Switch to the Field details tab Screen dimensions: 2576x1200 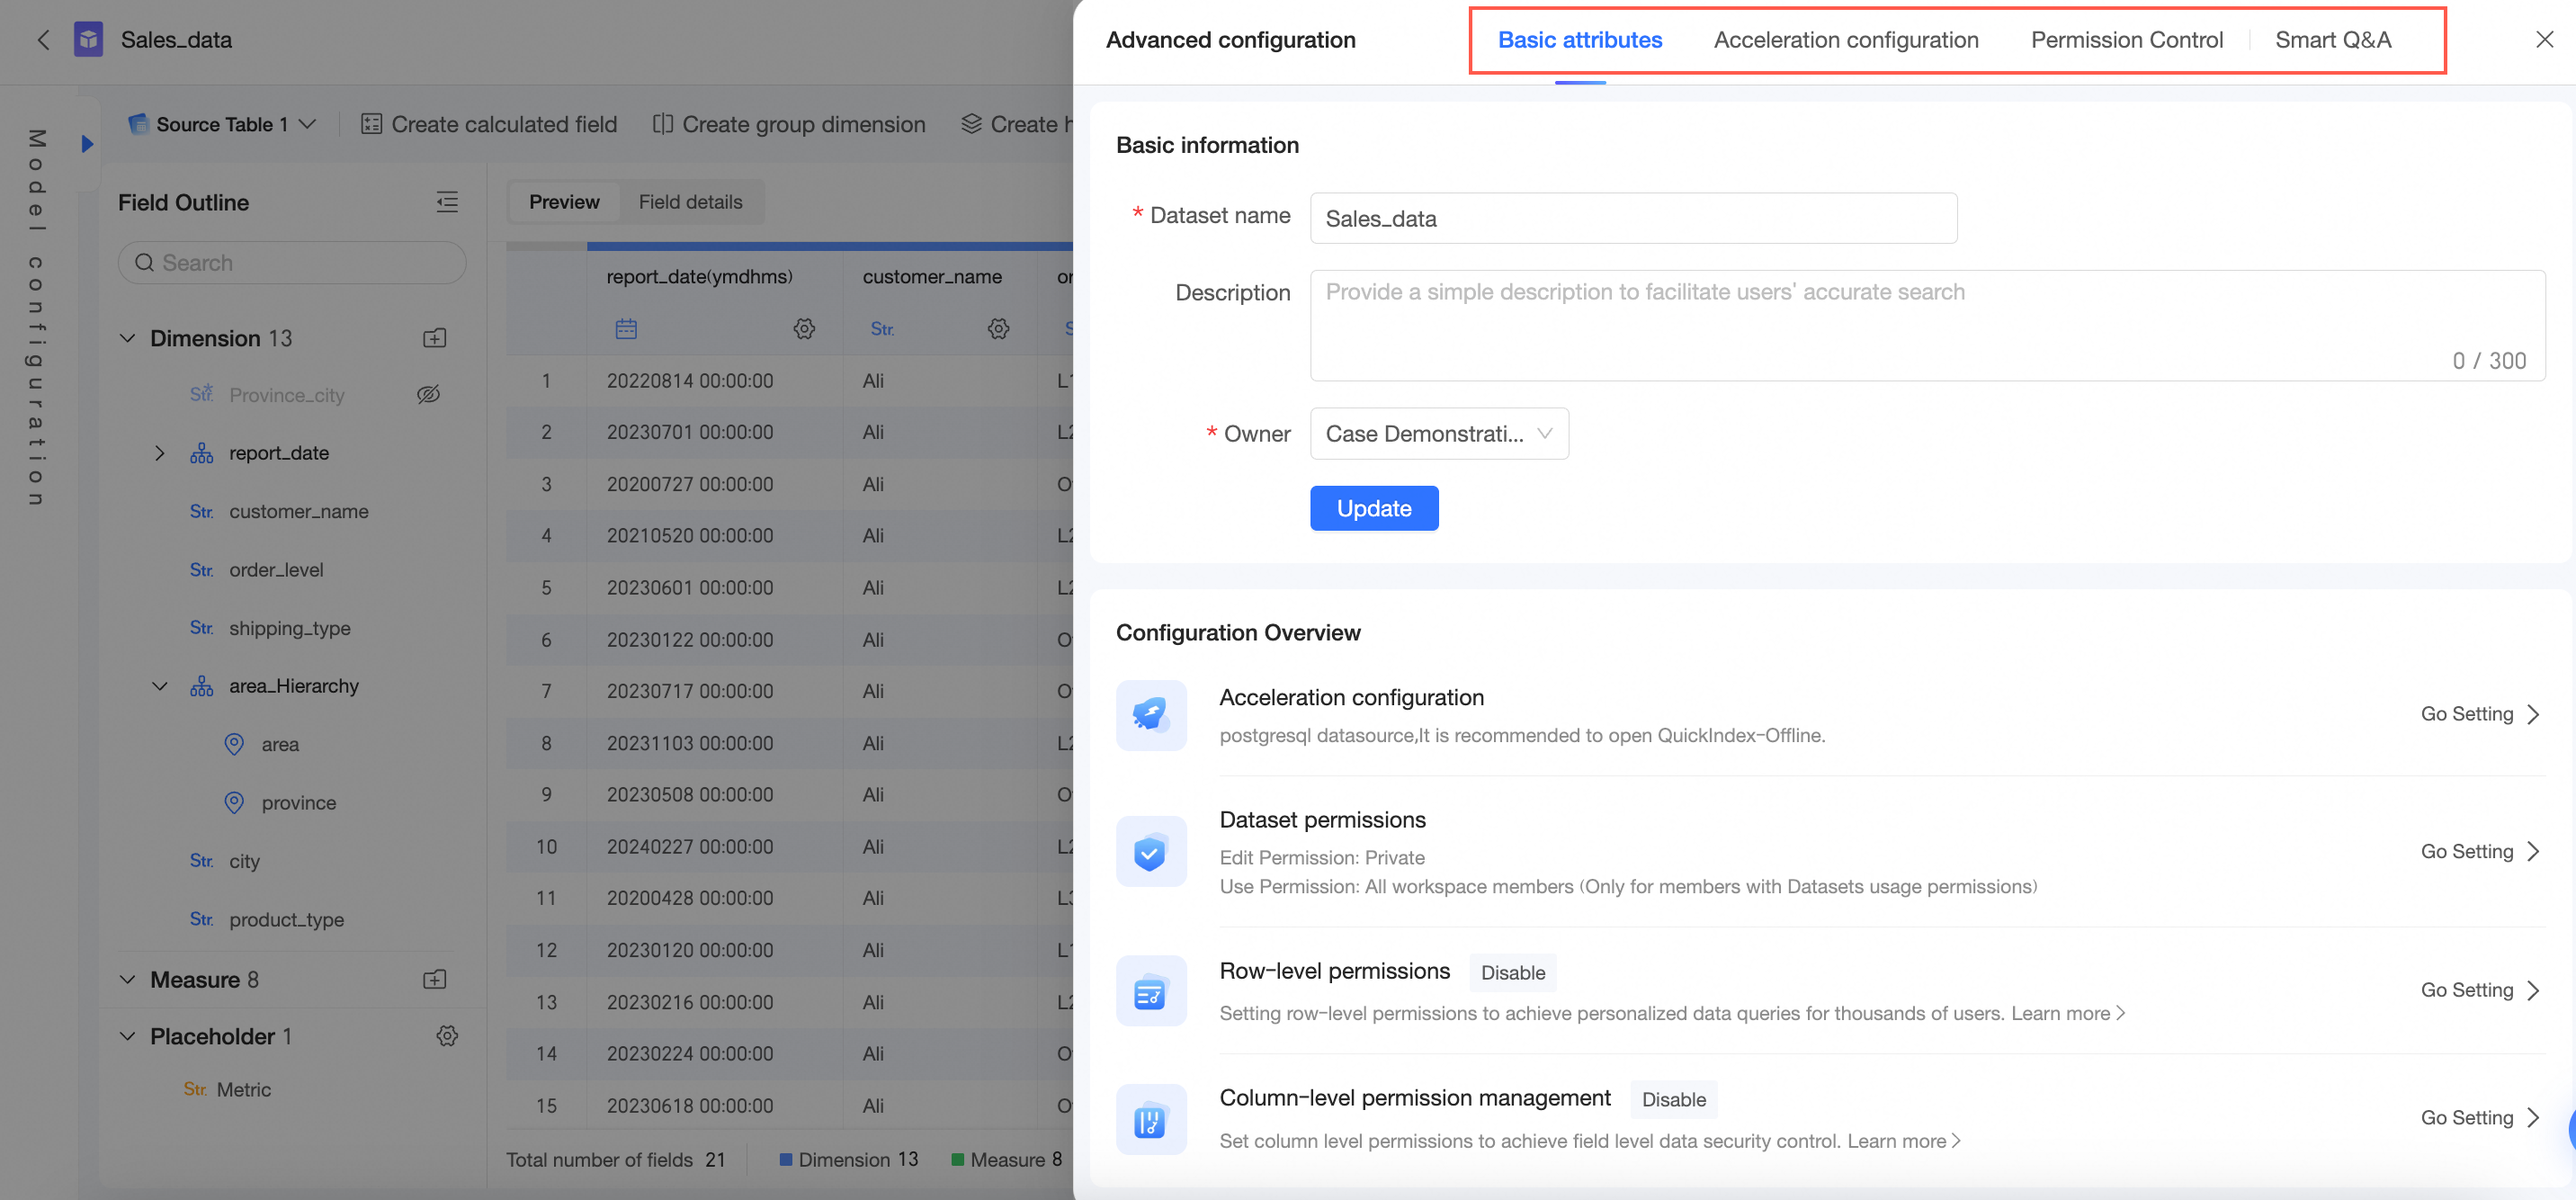(x=690, y=202)
